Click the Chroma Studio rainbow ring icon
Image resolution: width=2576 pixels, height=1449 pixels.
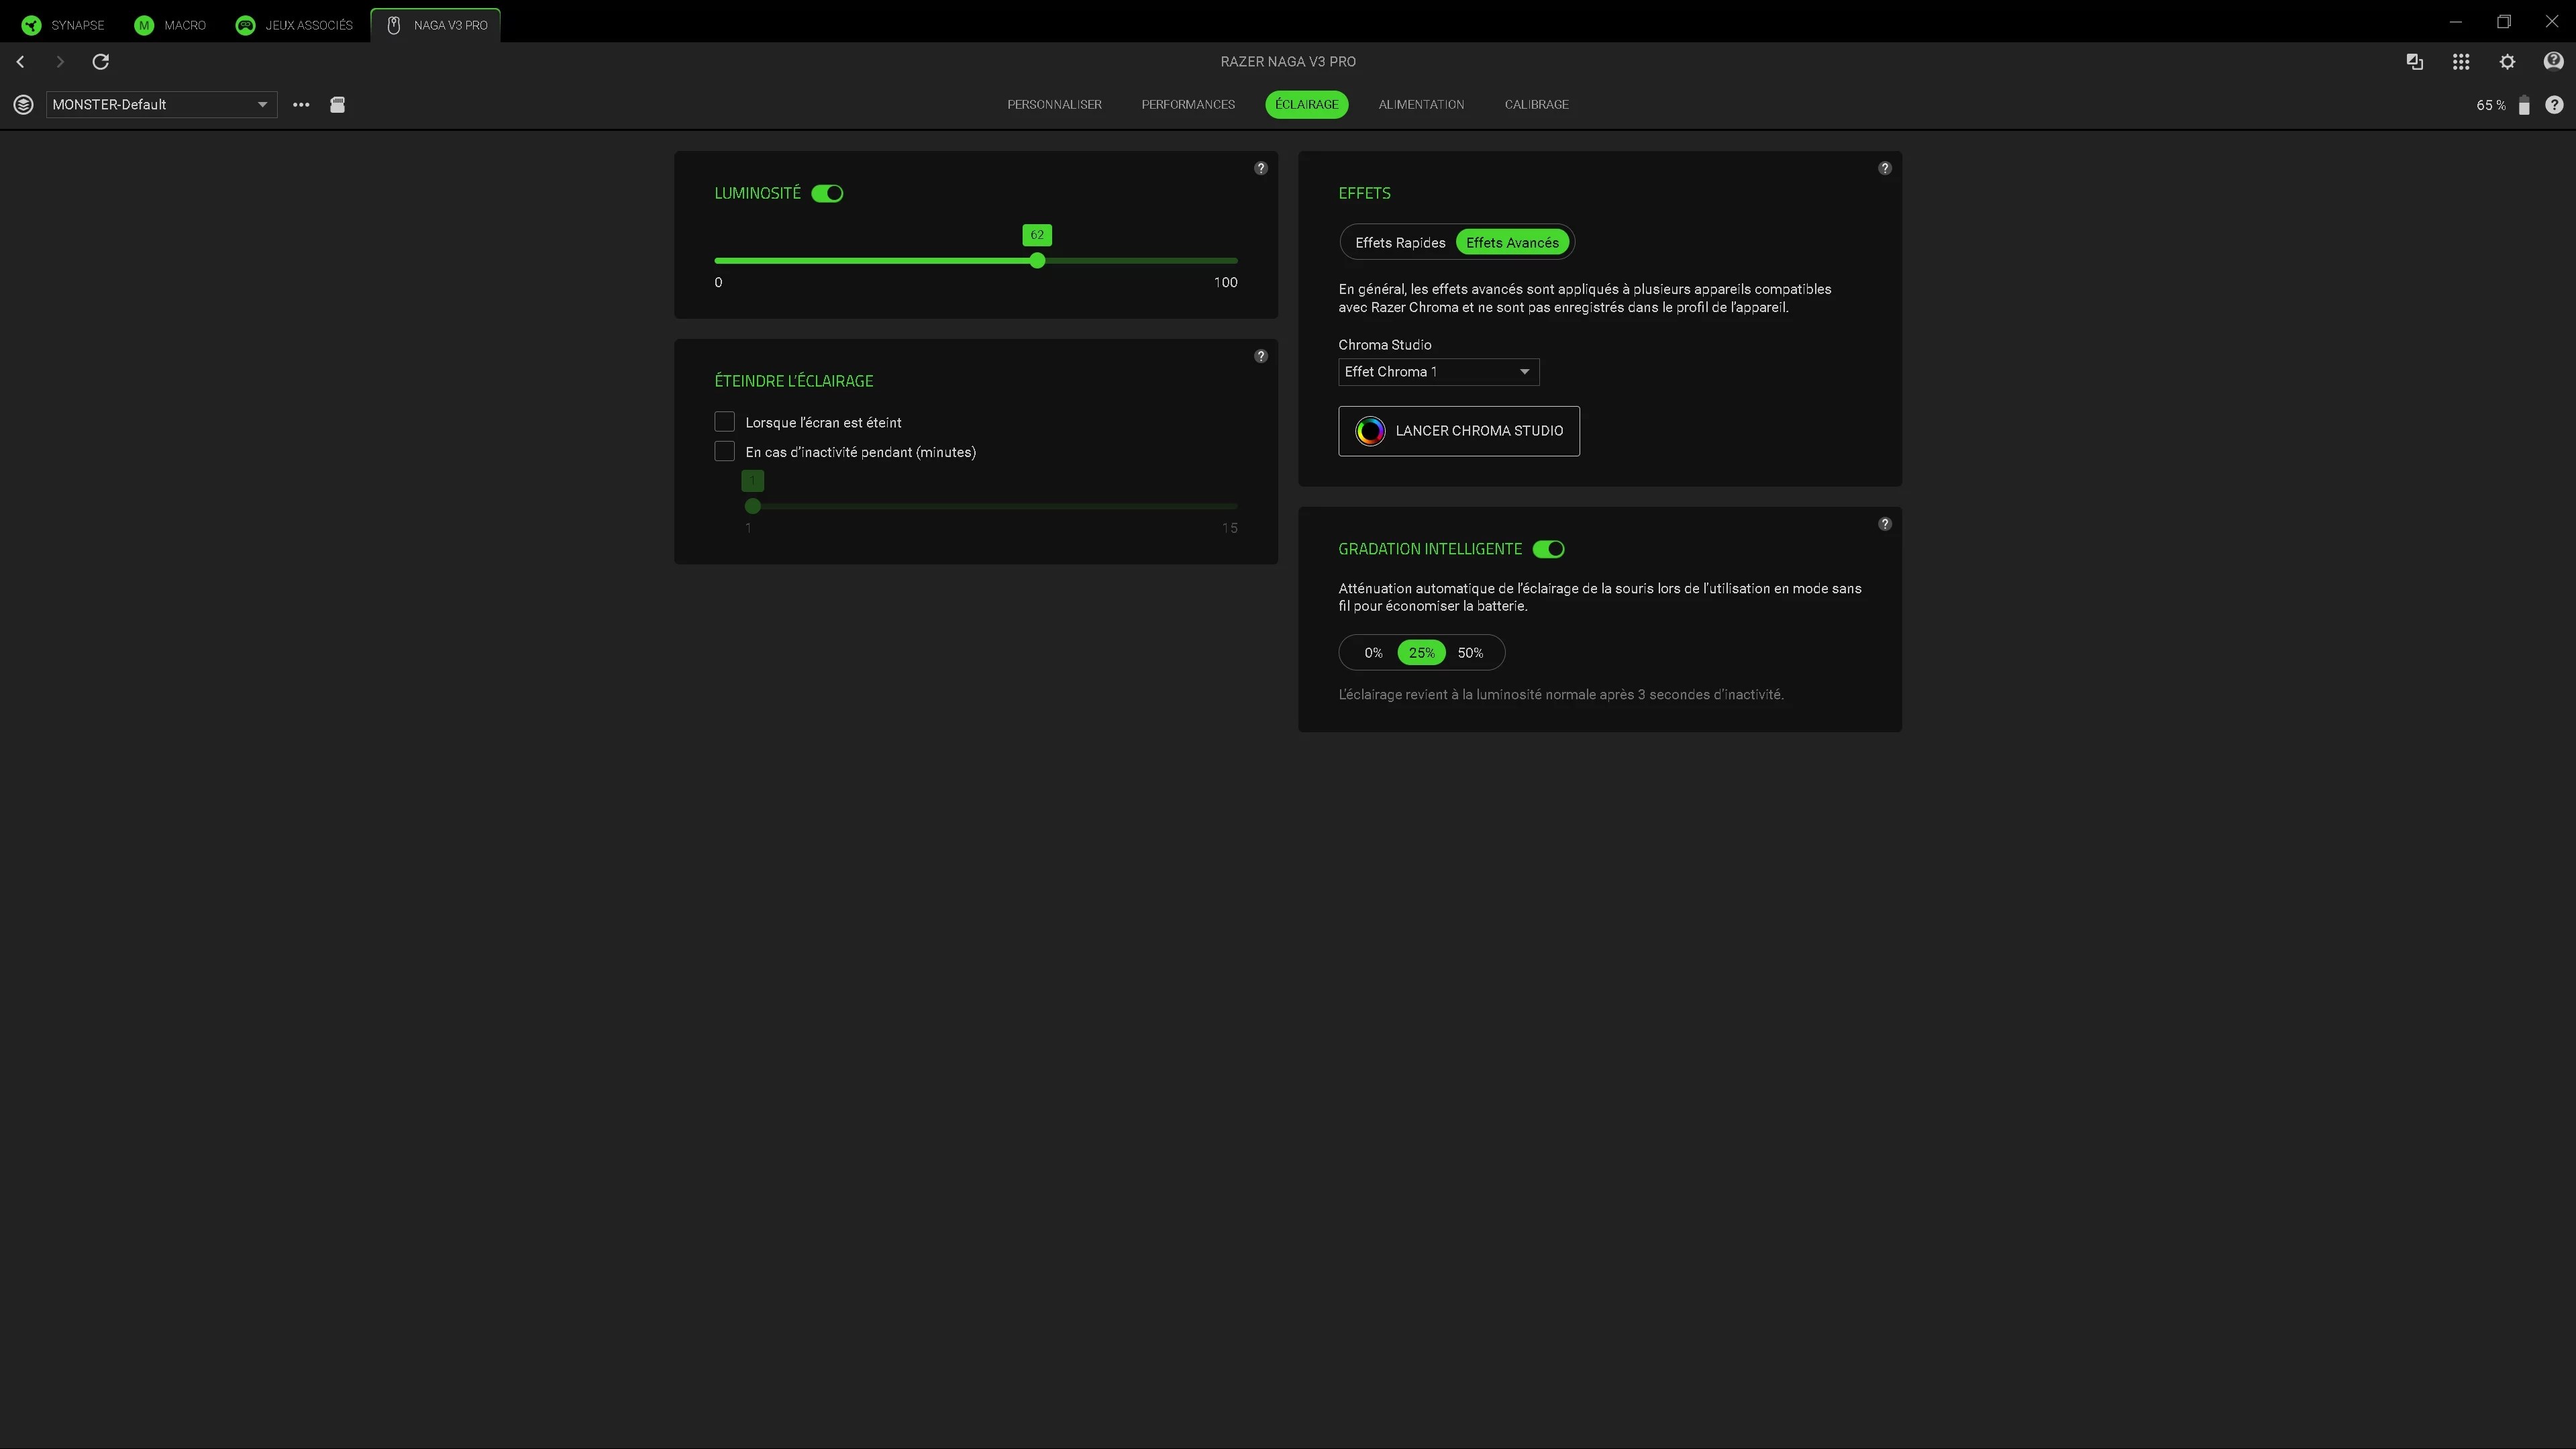(1370, 431)
